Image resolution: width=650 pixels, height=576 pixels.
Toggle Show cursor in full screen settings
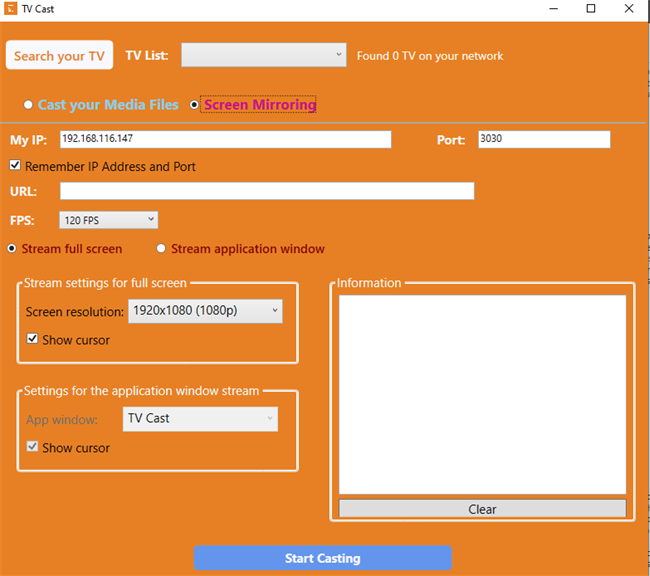(32, 339)
